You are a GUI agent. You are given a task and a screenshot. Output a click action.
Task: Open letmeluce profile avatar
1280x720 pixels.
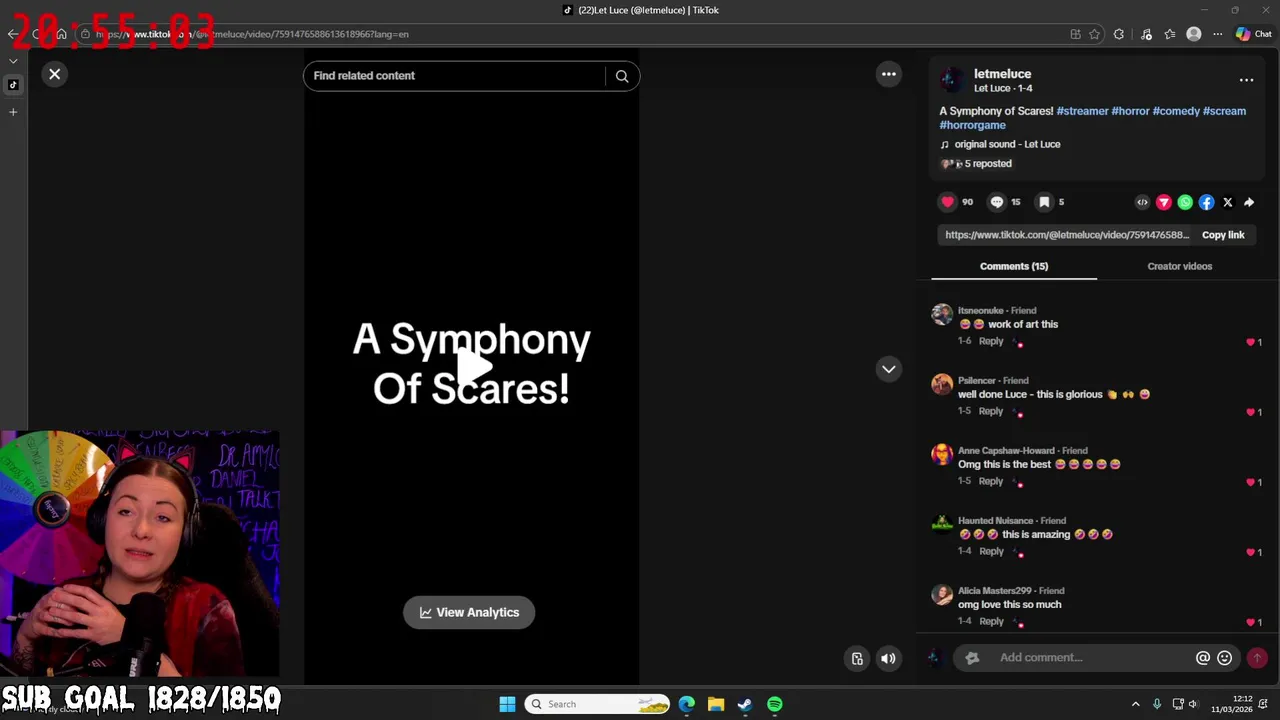(x=952, y=80)
